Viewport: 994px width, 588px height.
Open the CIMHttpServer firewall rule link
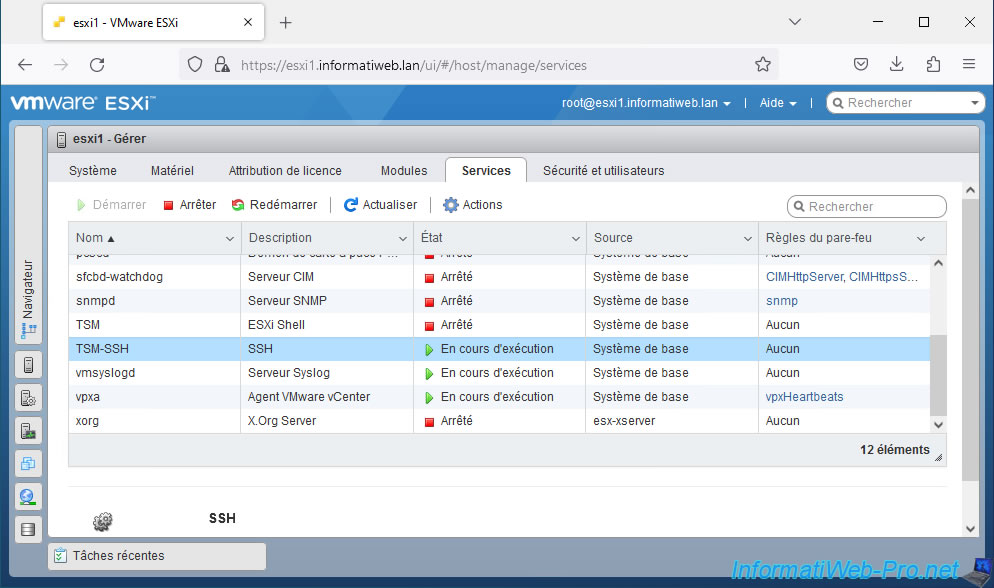point(804,277)
